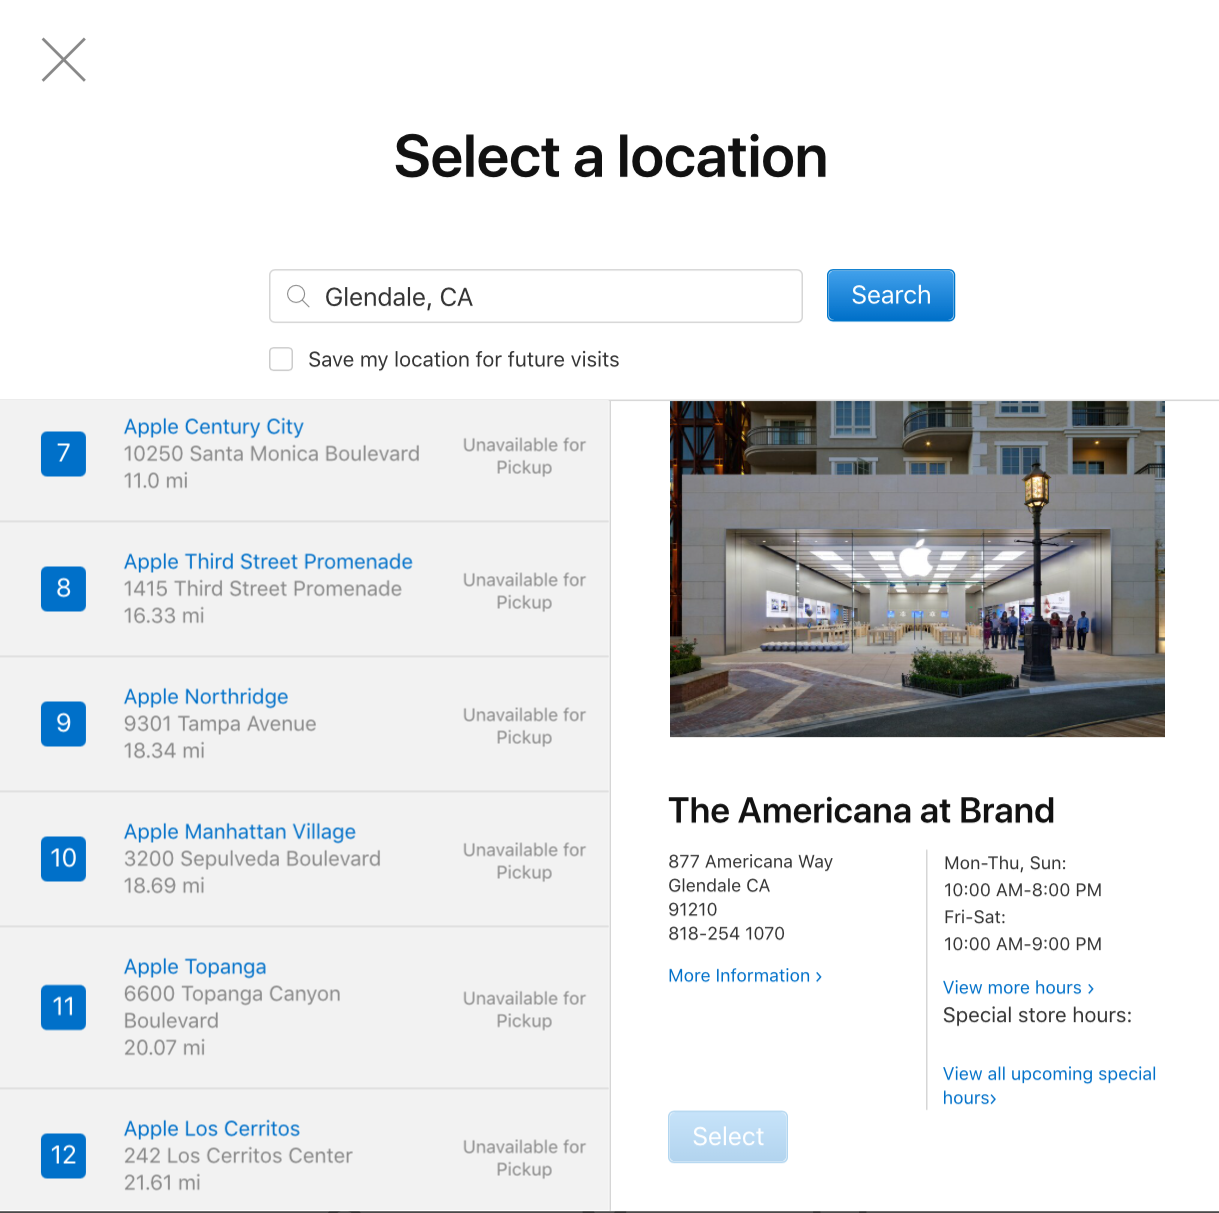Click Unavailable for Pickup on Topanga row
This screenshot has height=1213, width=1219.
coord(524,1009)
